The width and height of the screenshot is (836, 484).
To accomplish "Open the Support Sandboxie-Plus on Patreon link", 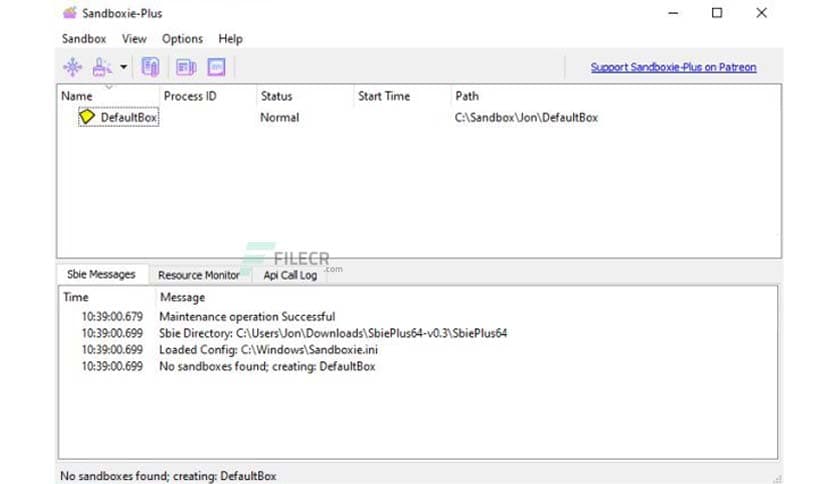I will click(x=673, y=67).
